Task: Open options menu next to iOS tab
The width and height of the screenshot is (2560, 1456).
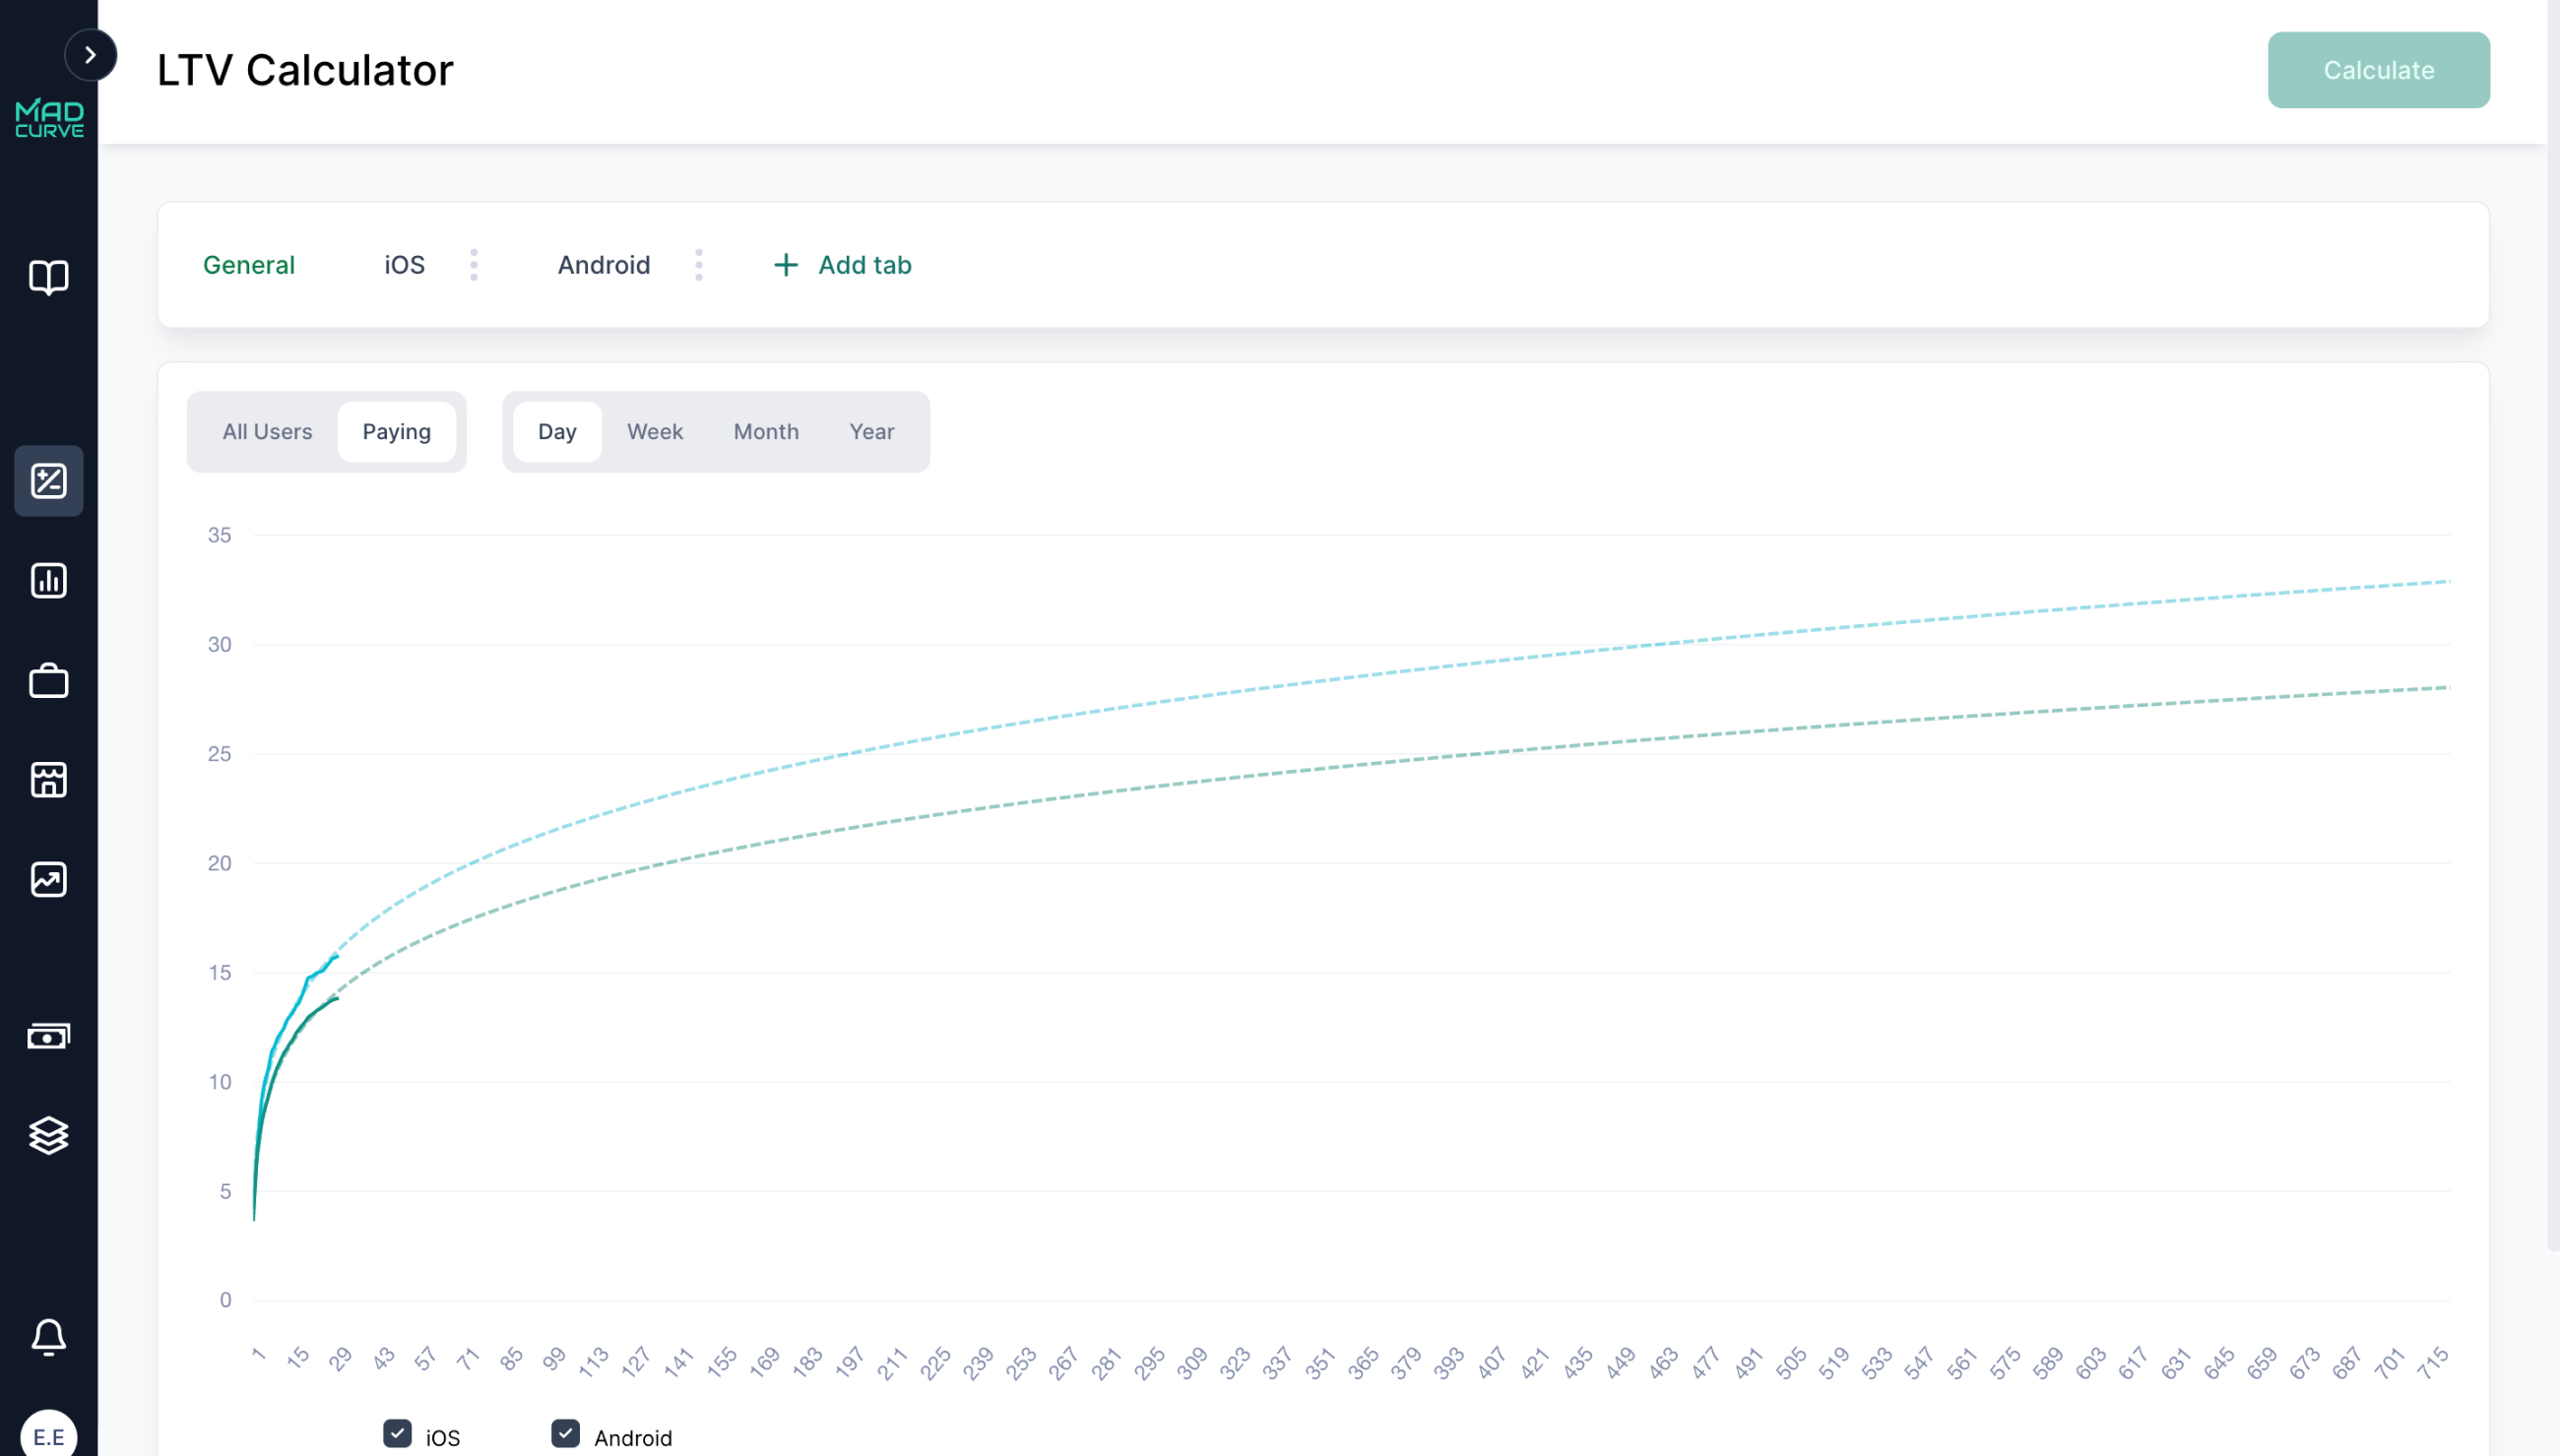Action: 474,265
